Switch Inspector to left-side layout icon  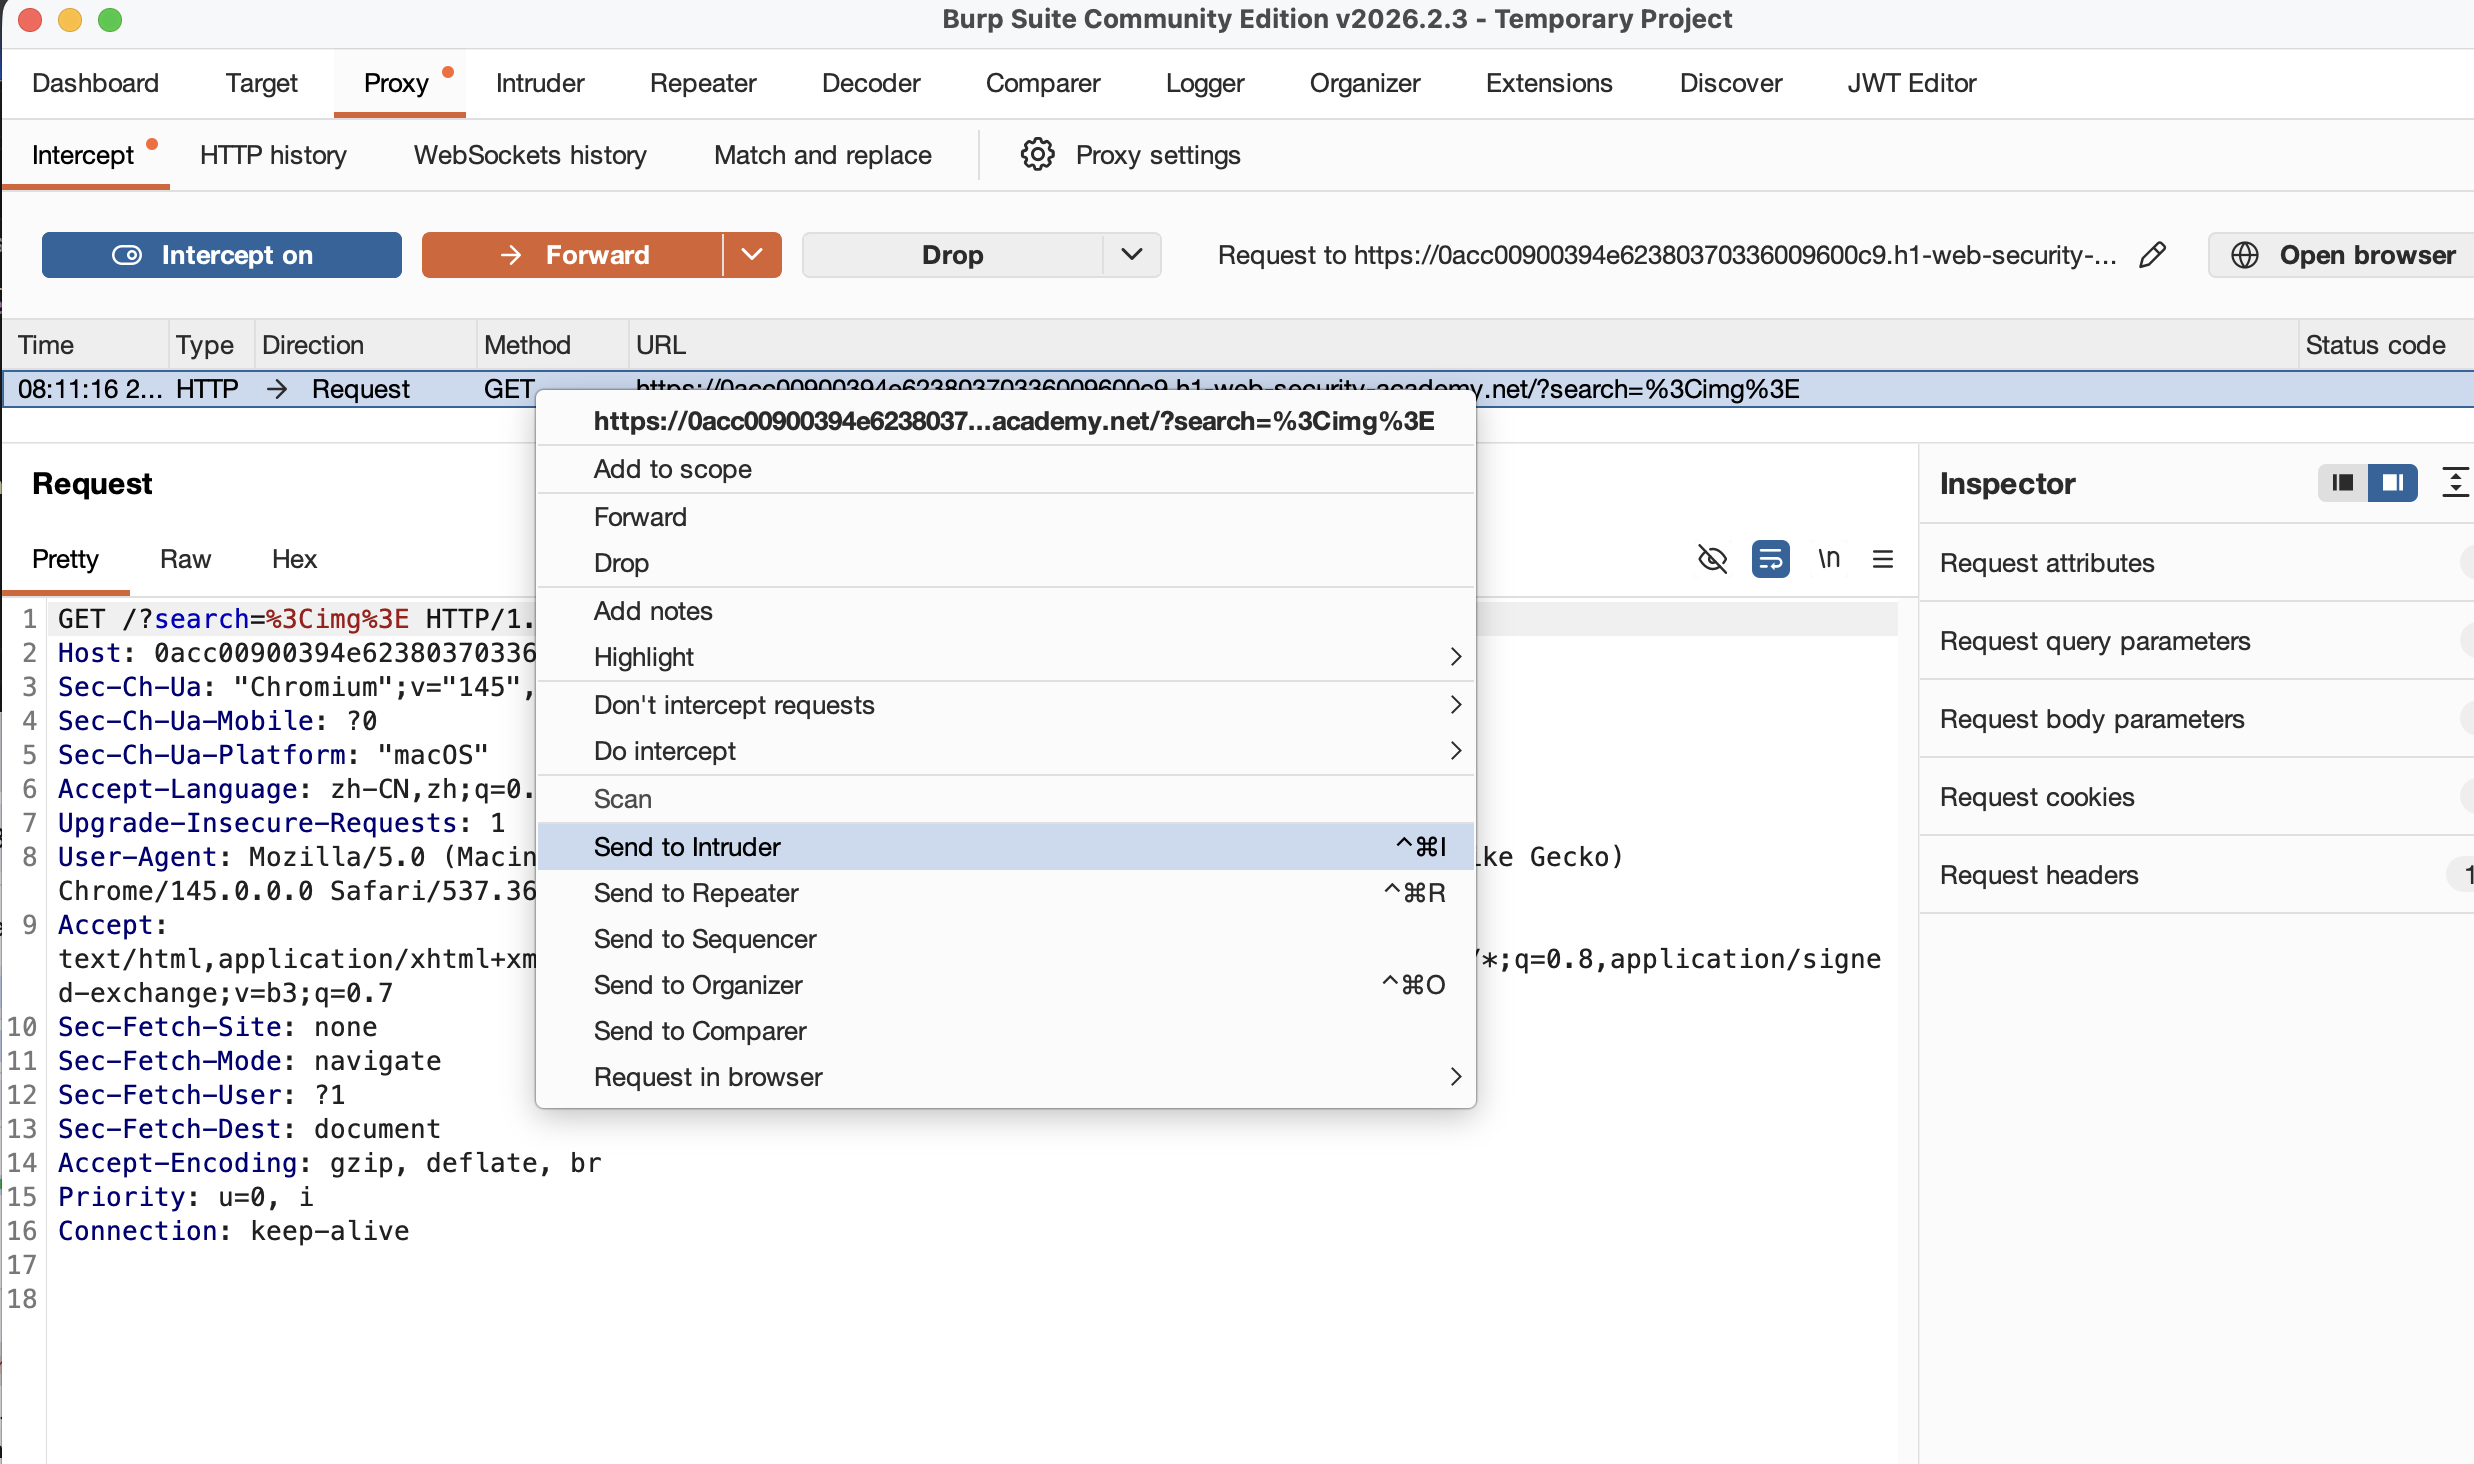[2342, 483]
